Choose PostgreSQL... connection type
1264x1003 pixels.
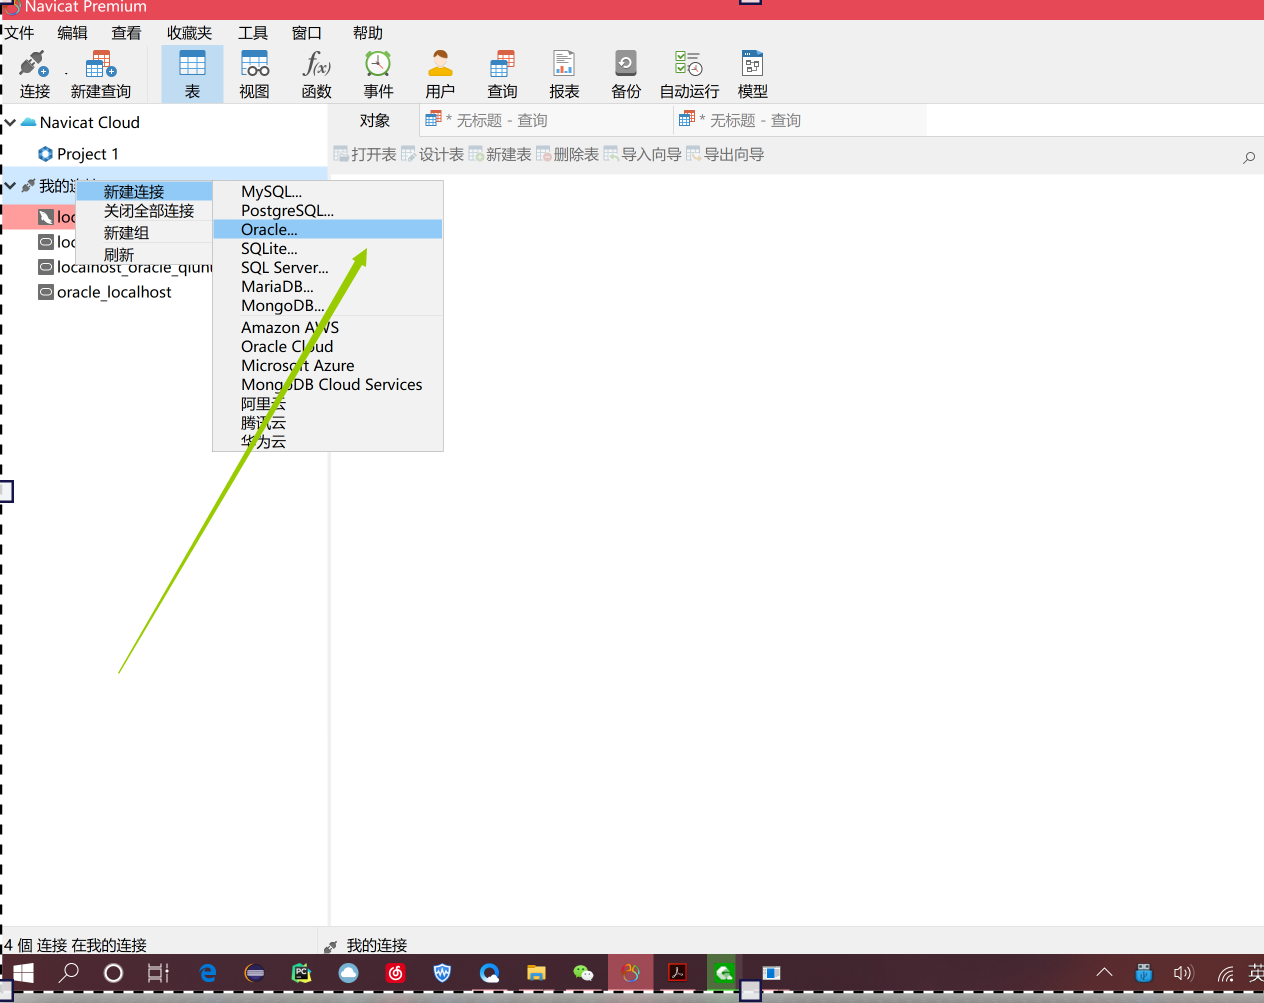point(328,210)
